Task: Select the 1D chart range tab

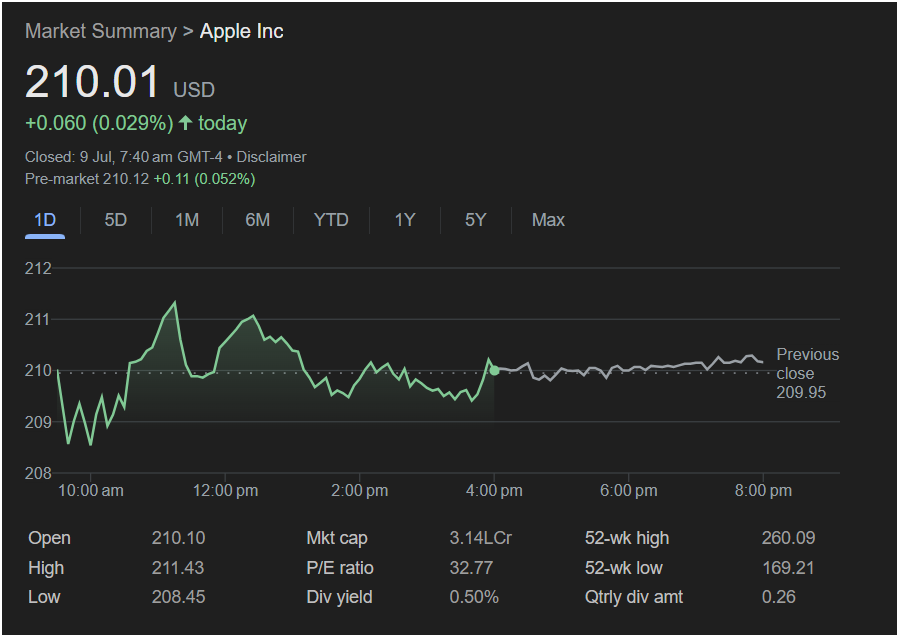Action: click(45, 220)
